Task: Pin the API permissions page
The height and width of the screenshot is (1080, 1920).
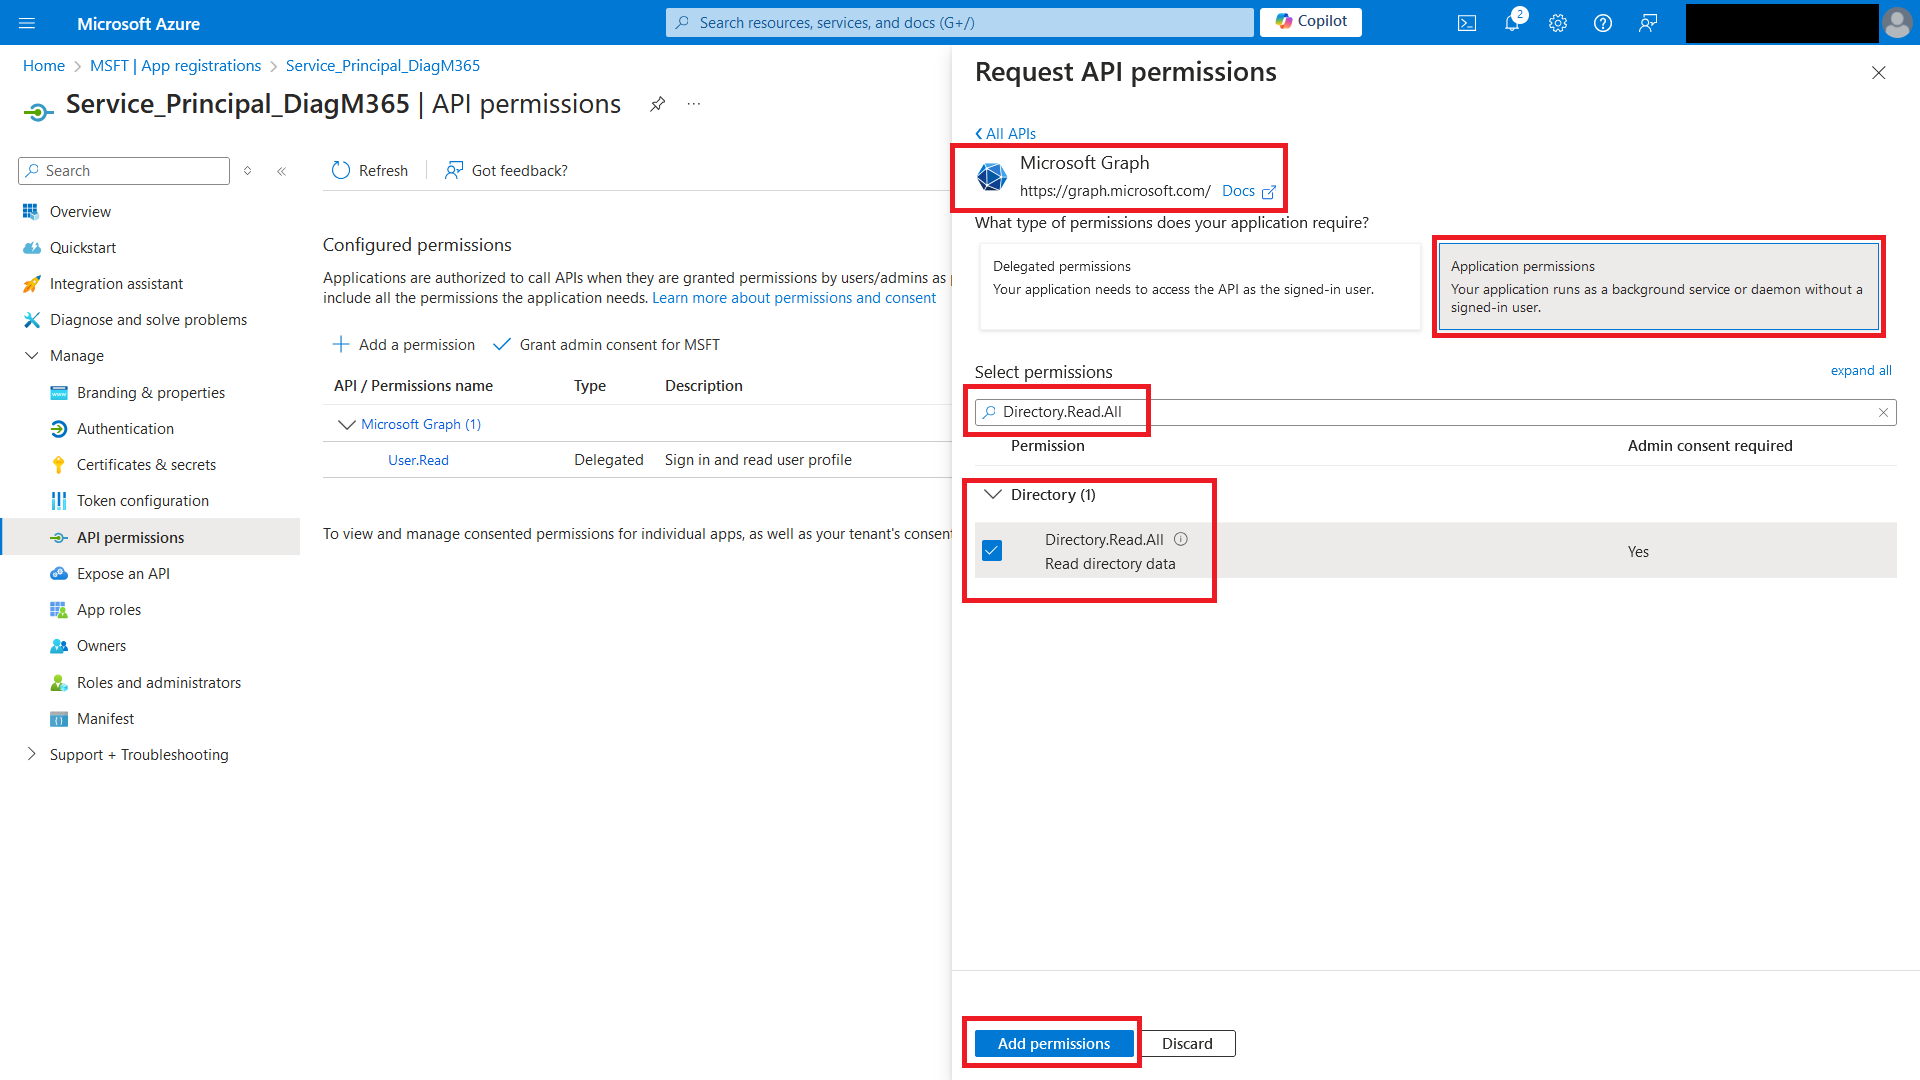Action: [x=657, y=104]
